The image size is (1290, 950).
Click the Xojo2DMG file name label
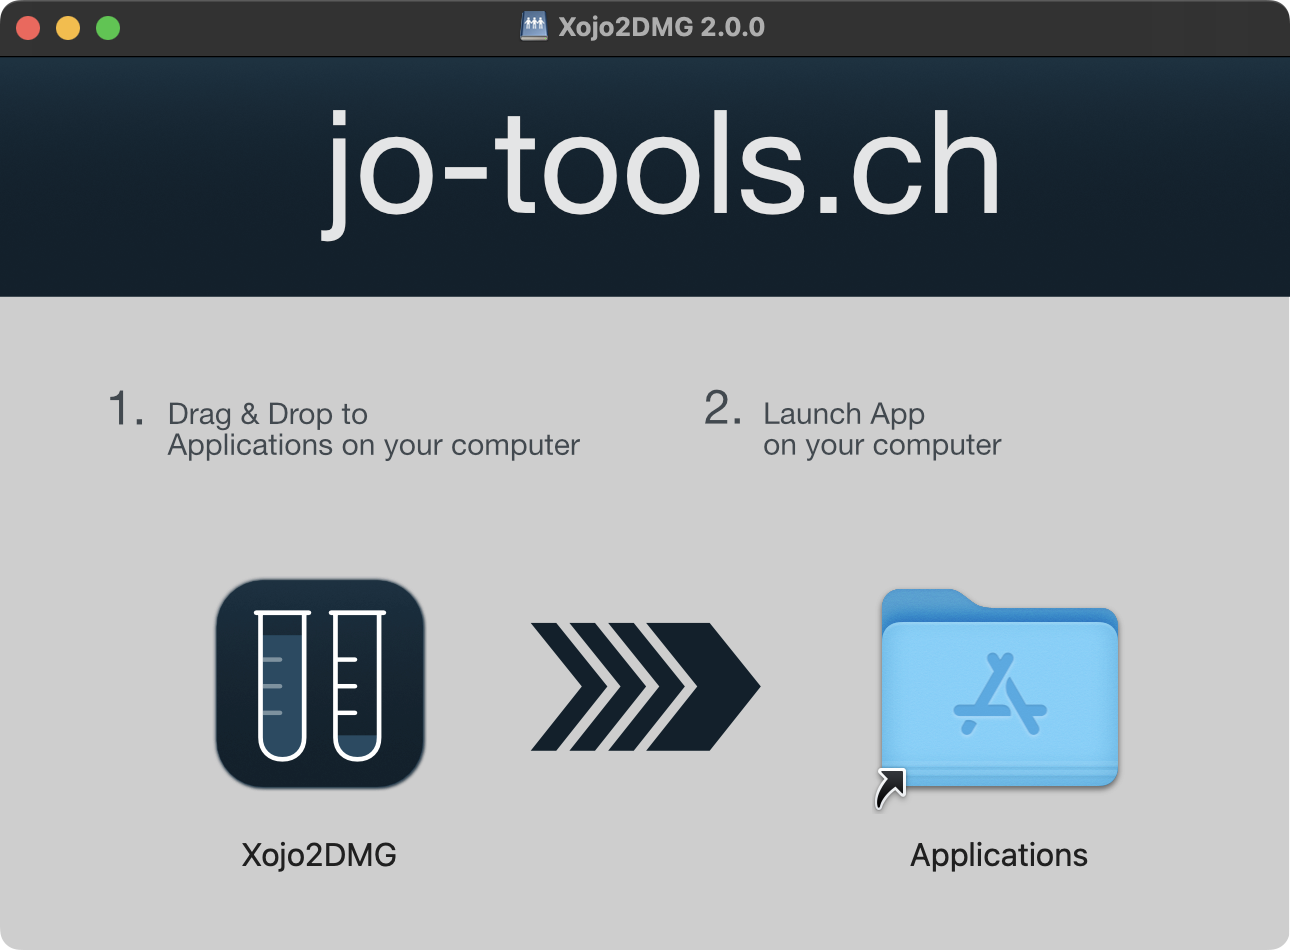(319, 855)
